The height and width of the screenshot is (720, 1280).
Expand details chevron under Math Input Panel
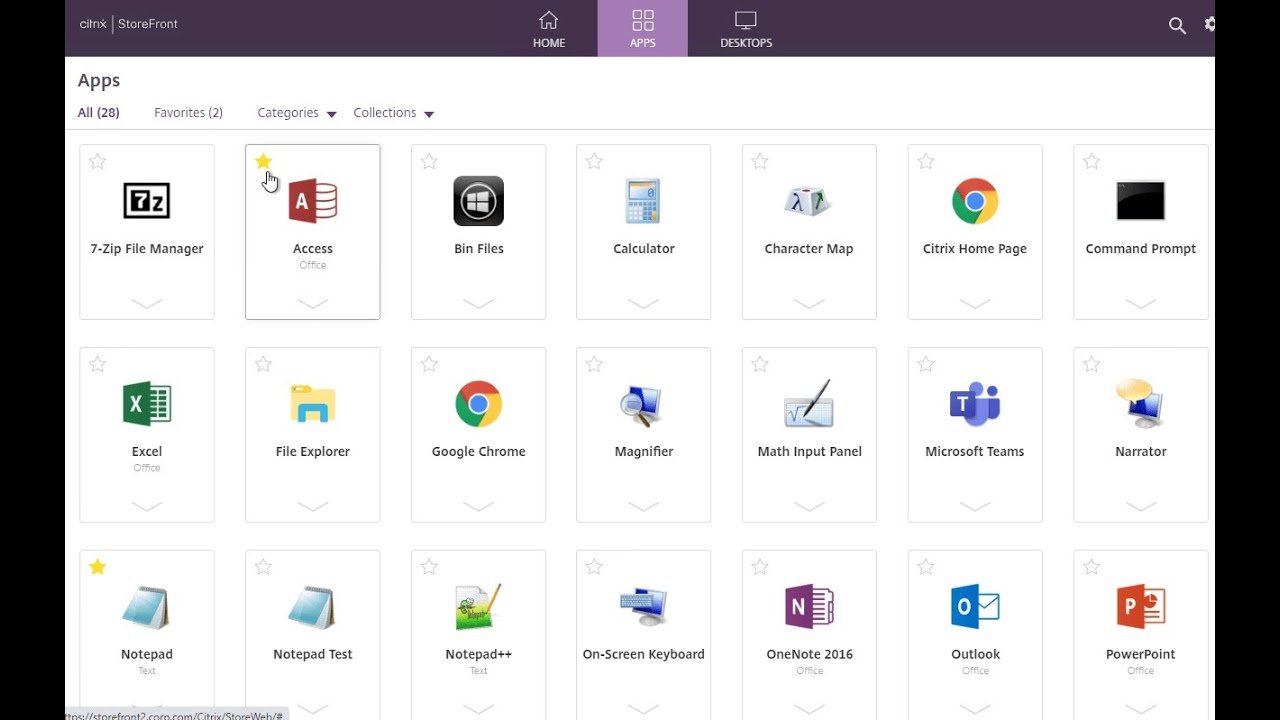tap(809, 506)
